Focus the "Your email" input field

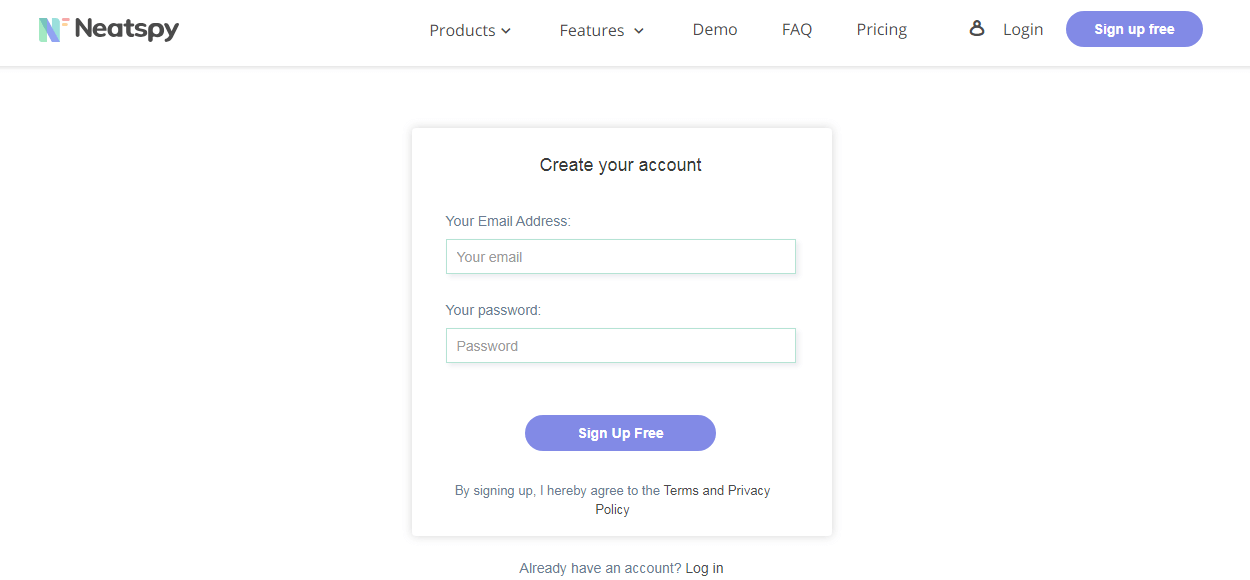point(621,257)
